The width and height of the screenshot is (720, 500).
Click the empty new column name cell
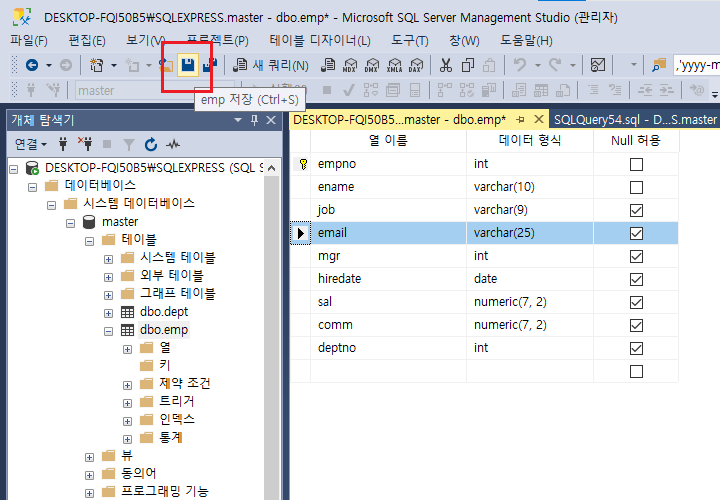coord(388,371)
